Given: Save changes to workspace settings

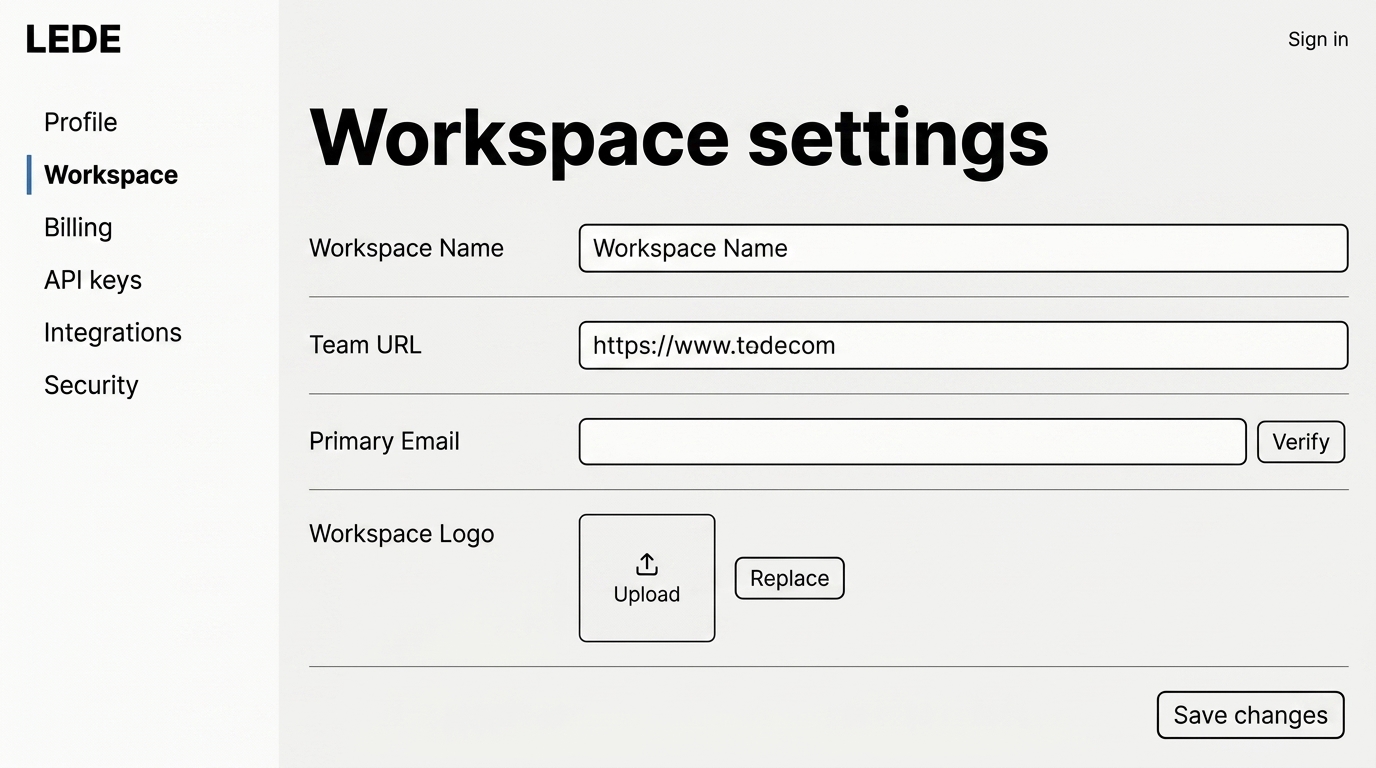Looking at the screenshot, I should [1250, 715].
